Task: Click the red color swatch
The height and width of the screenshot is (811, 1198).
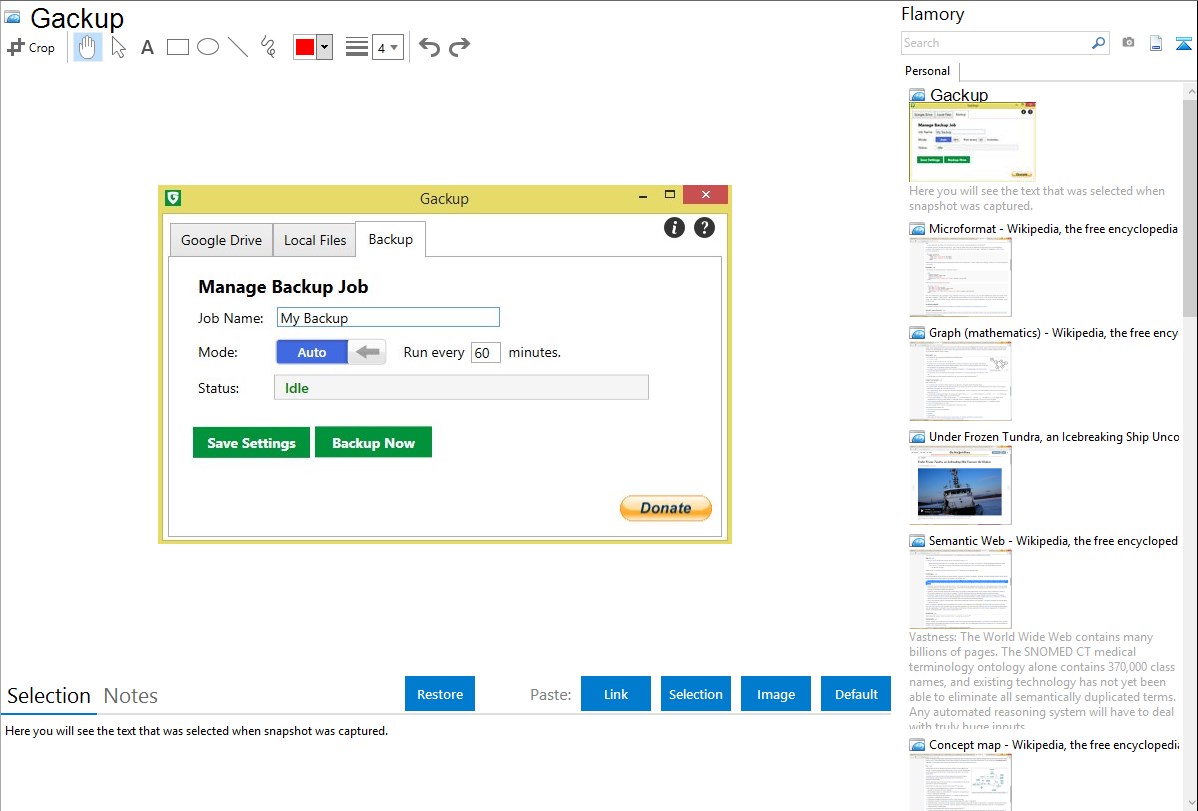Action: 304,47
